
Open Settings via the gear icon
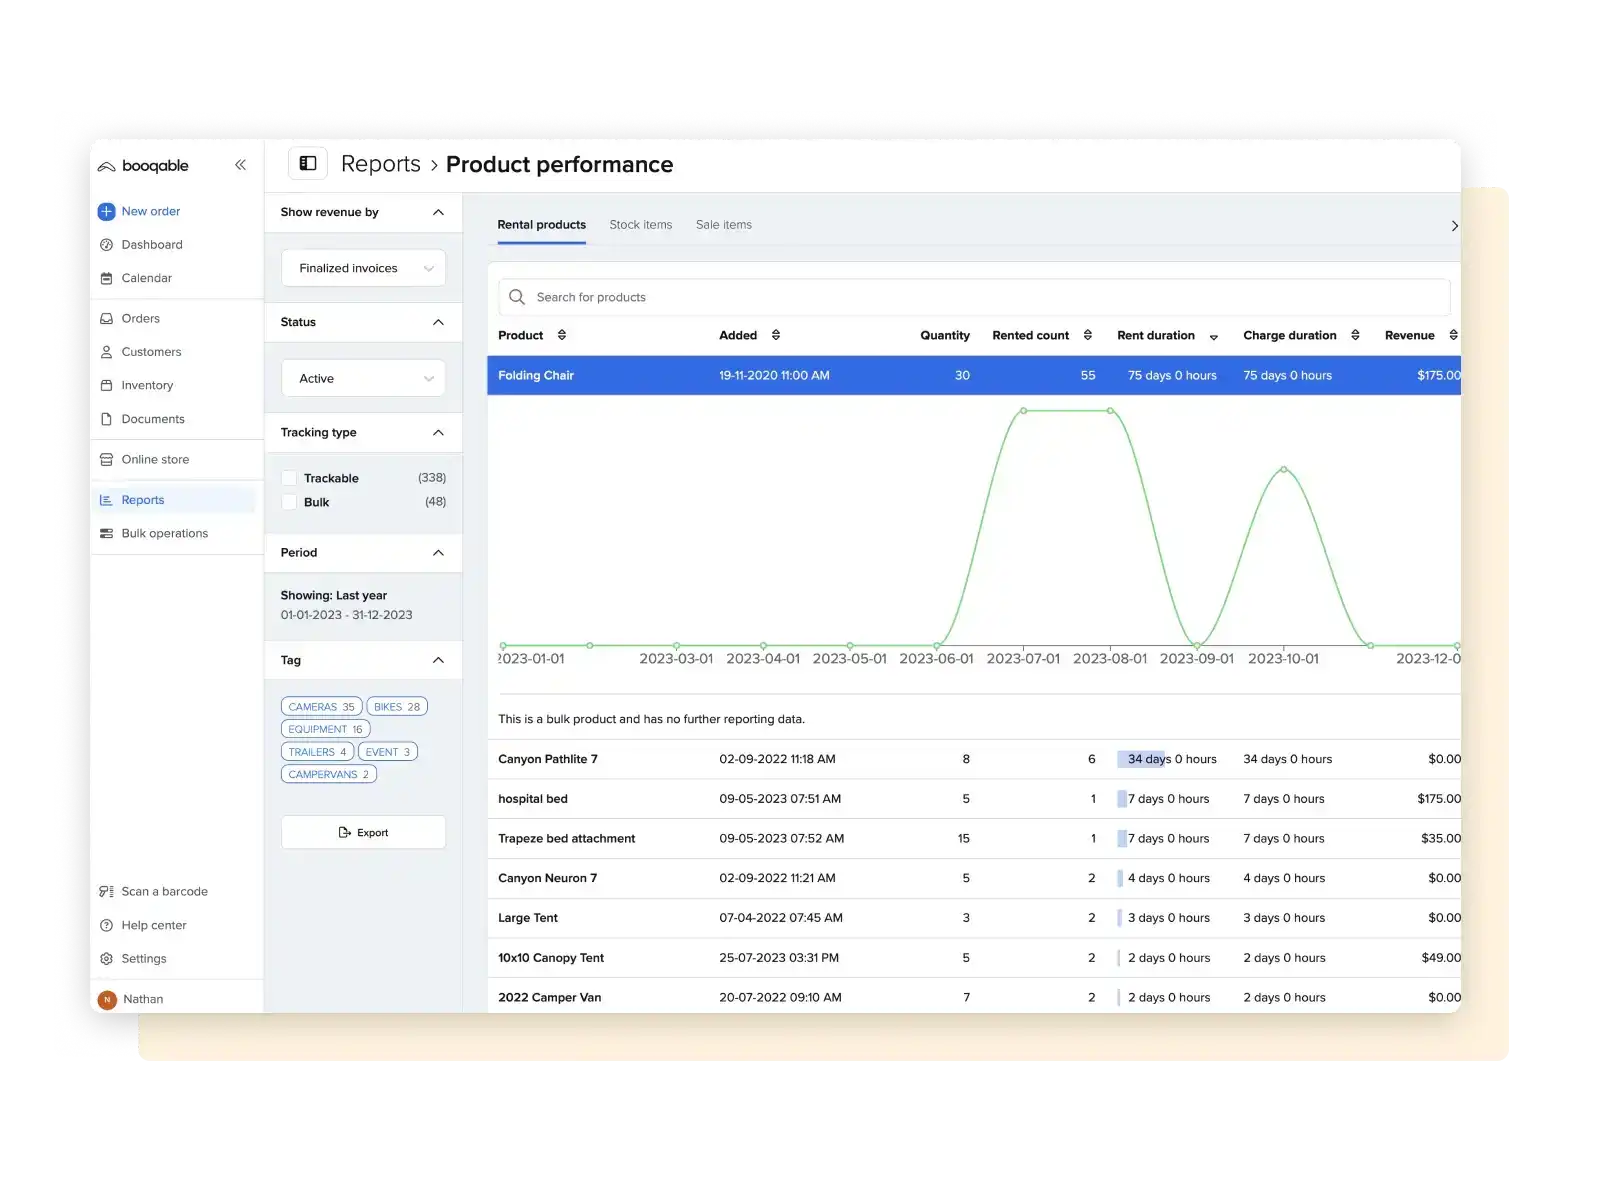point(107,958)
